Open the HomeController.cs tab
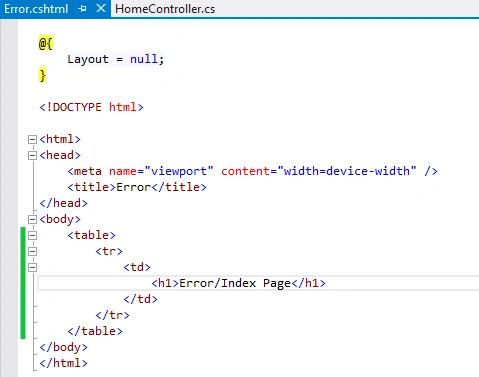Image resolution: width=479 pixels, height=377 pixels. [x=165, y=9]
